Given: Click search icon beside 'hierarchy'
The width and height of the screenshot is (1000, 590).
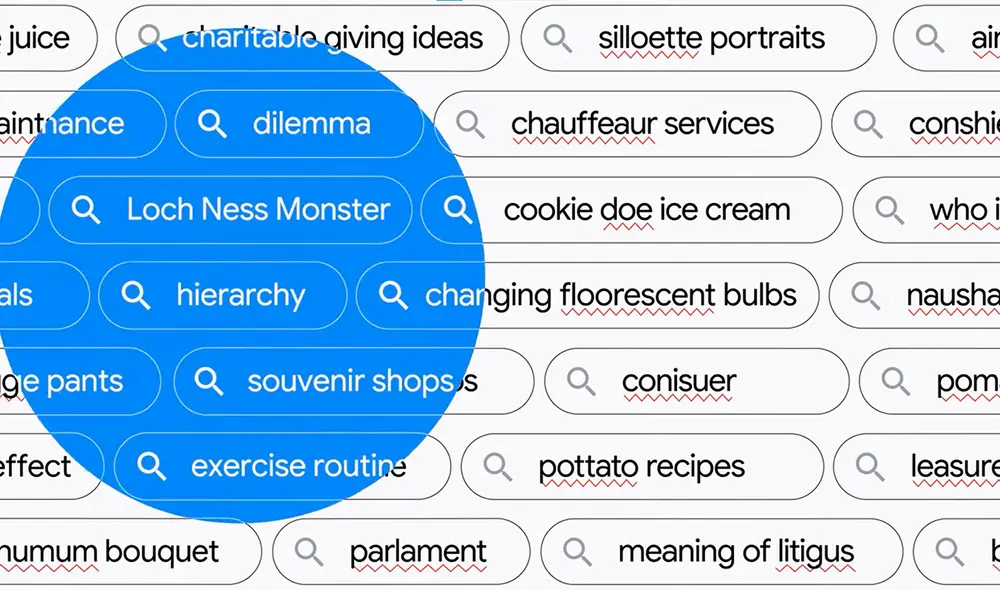Looking at the screenshot, I should [135, 295].
